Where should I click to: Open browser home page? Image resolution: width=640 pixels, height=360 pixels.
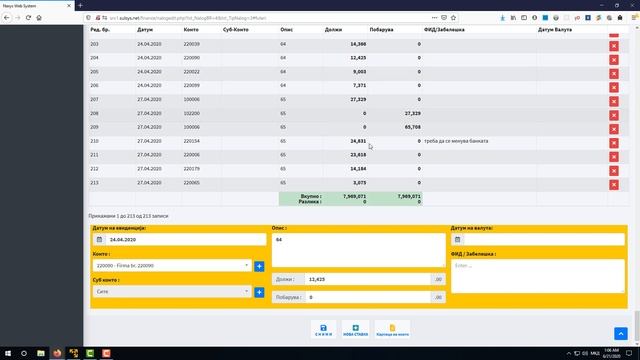click(x=39, y=18)
